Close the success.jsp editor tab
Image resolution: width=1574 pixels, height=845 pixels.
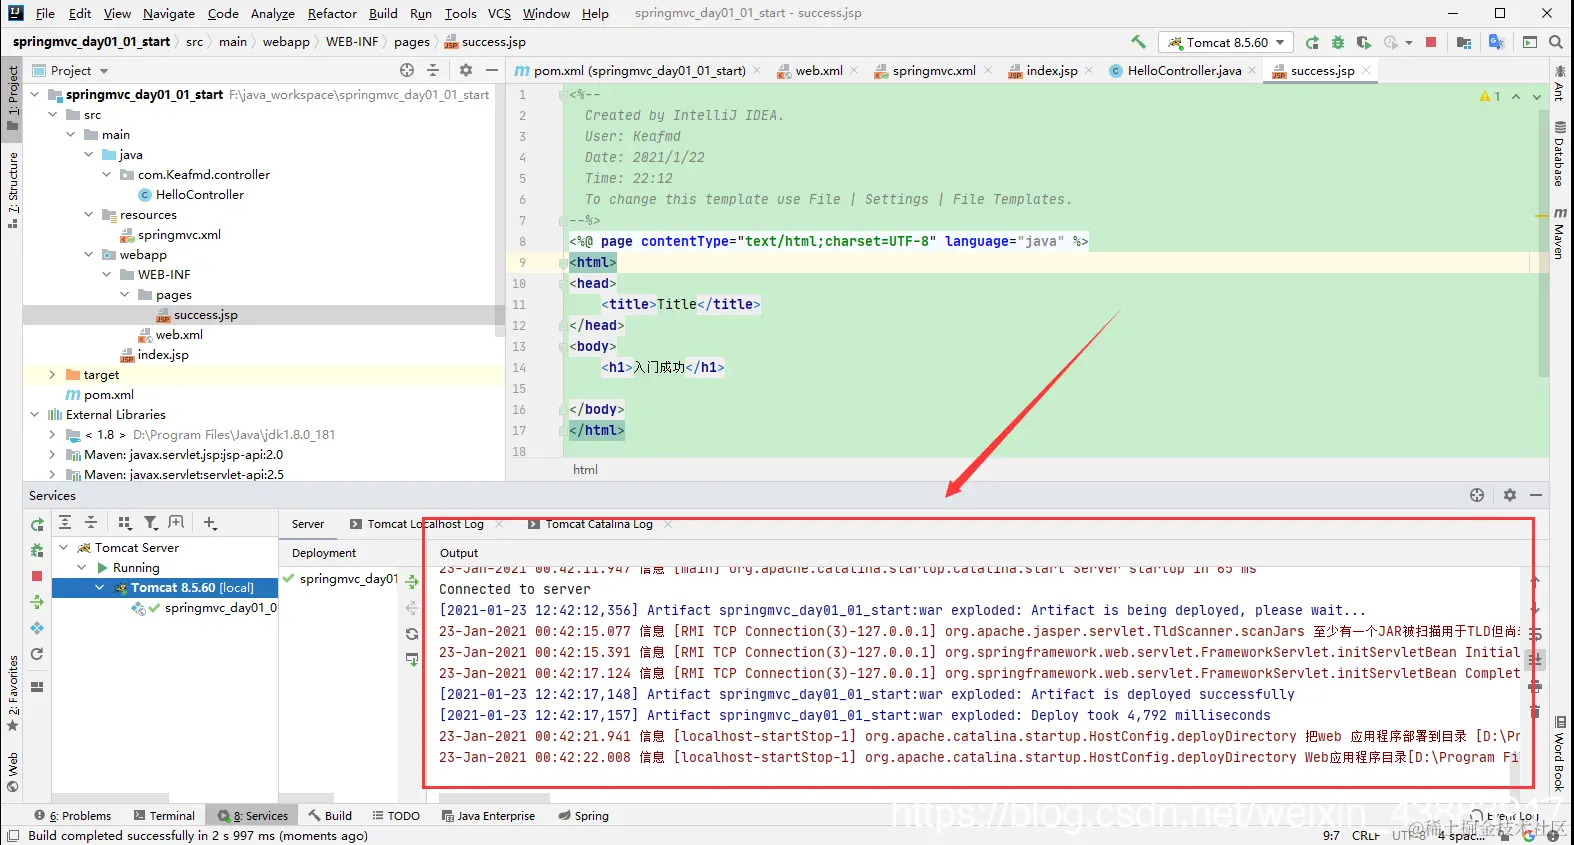[1367, 71]
